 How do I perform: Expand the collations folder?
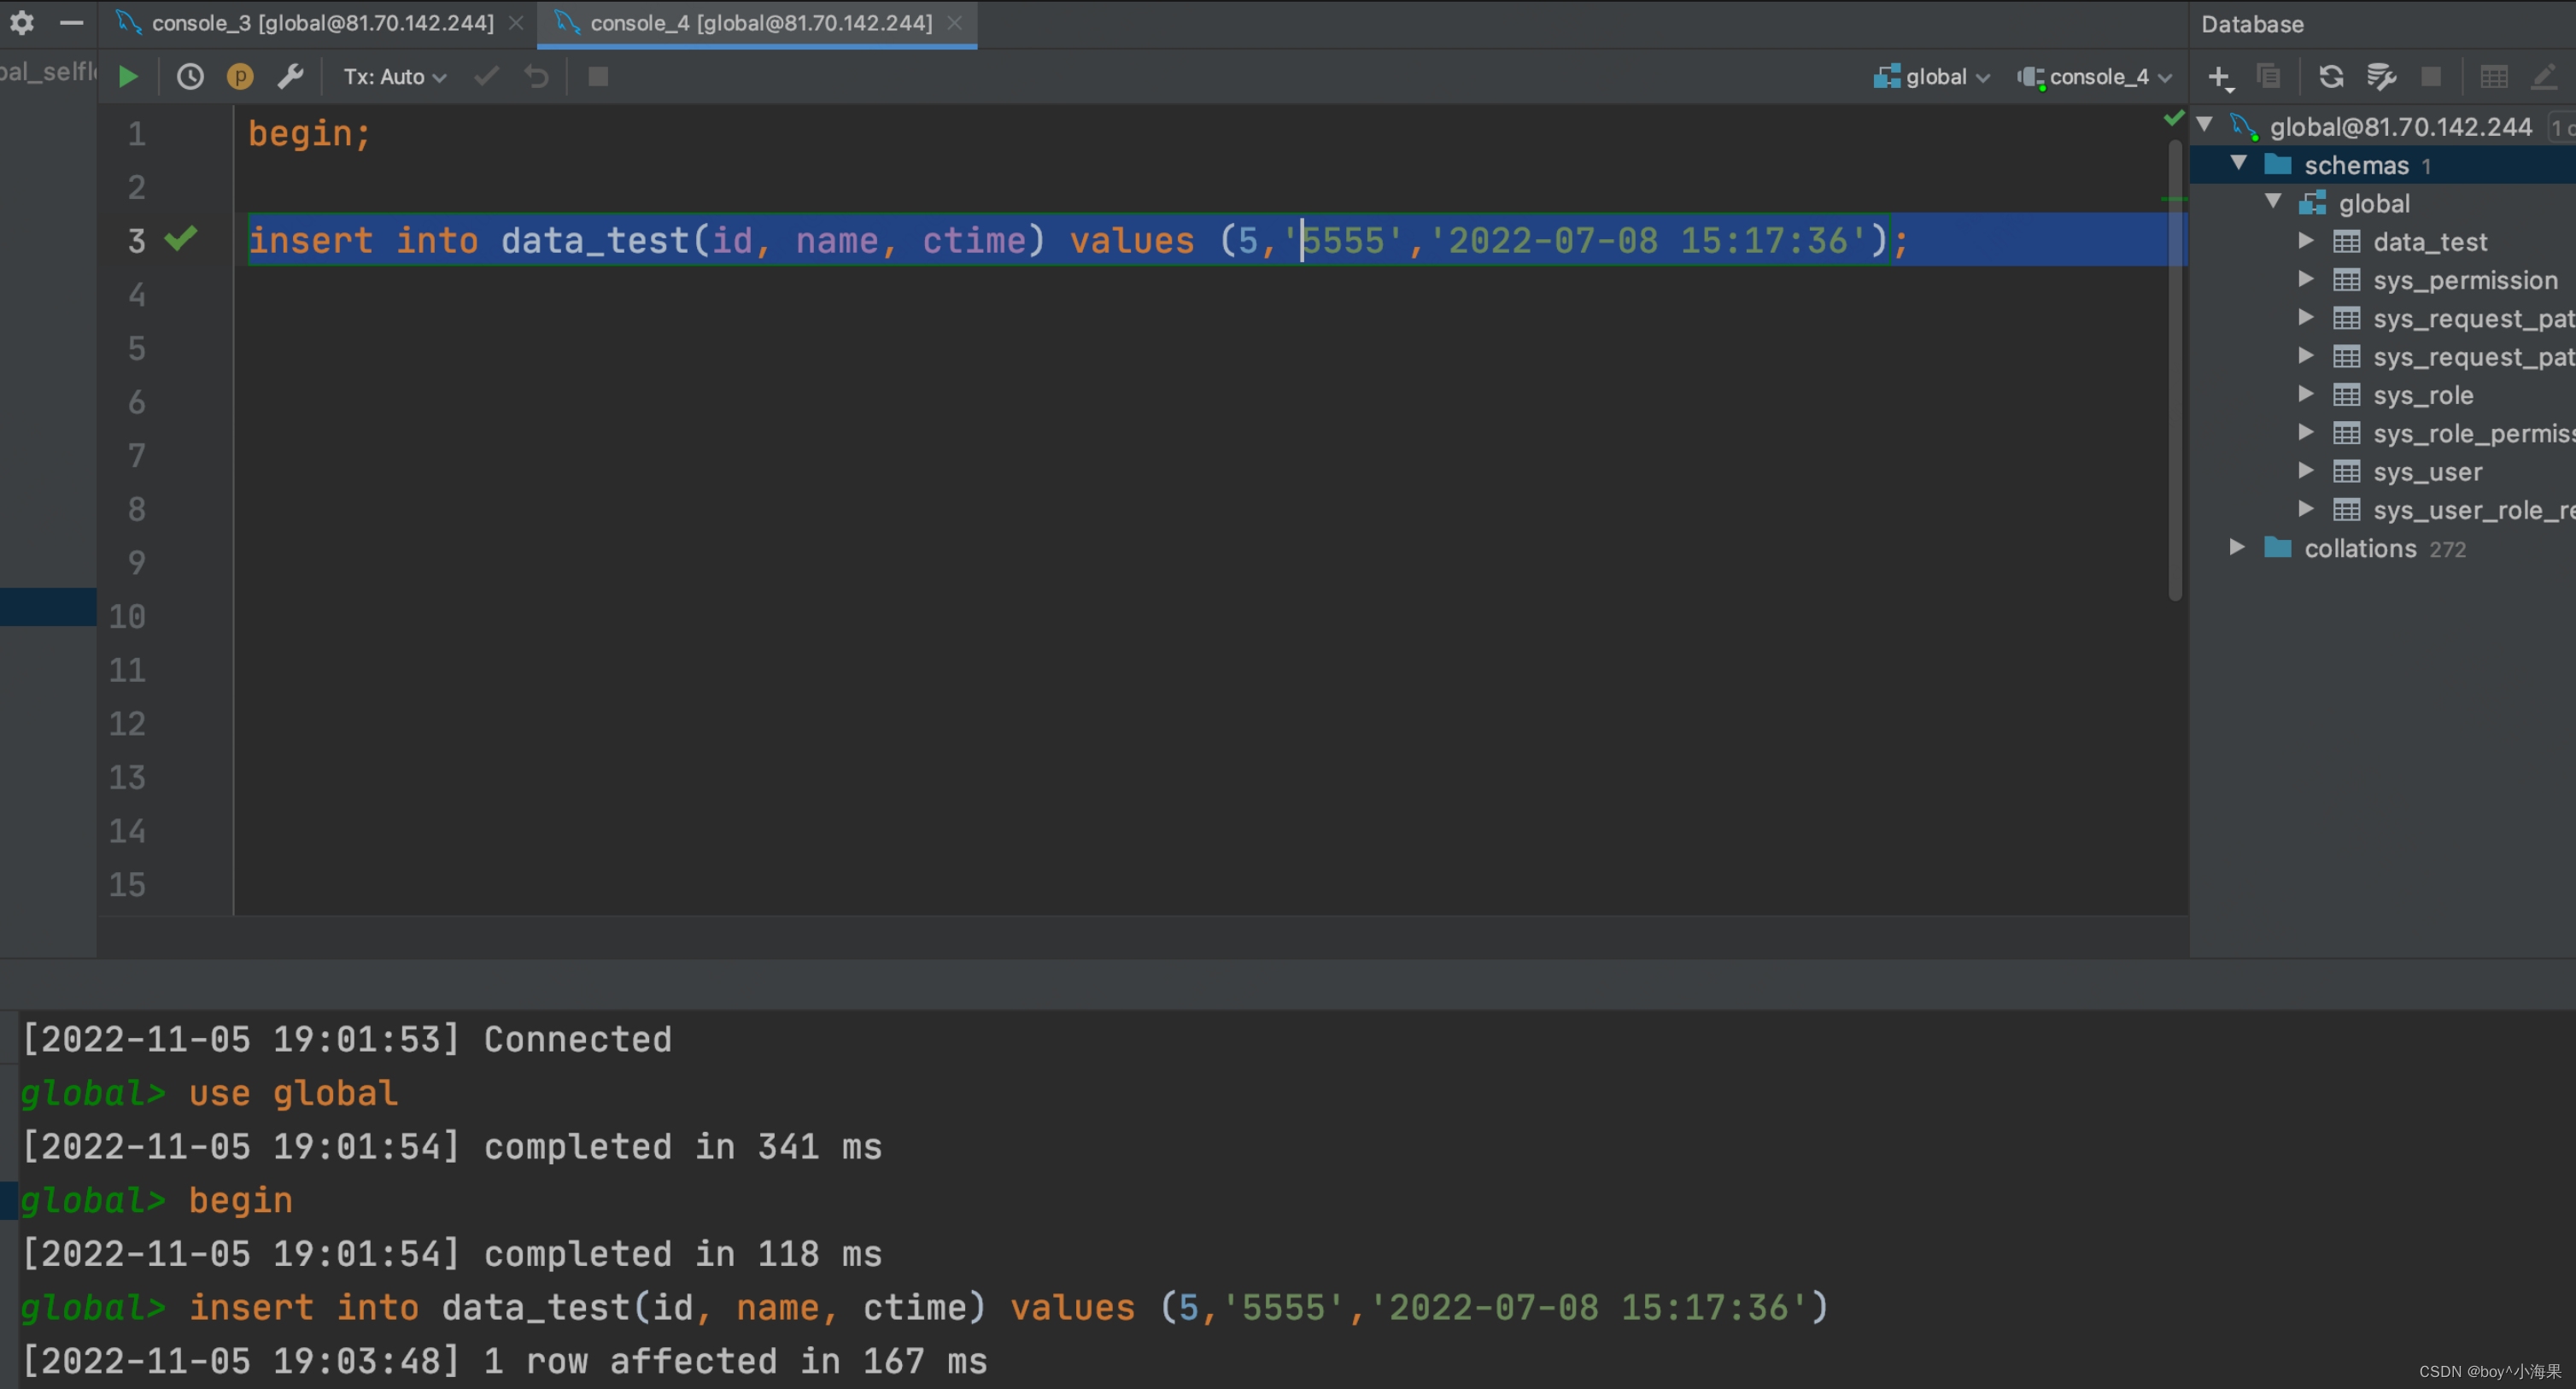click(2237, 548)
